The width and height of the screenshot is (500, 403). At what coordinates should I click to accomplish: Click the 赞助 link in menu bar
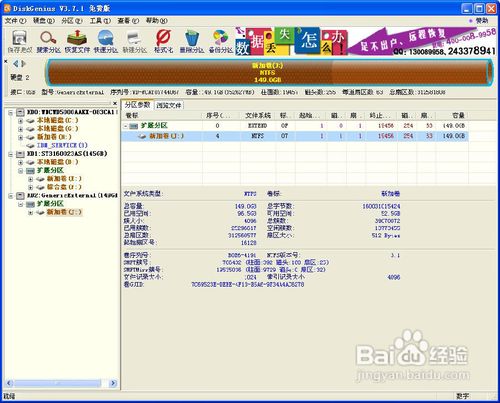click(481, 21)
